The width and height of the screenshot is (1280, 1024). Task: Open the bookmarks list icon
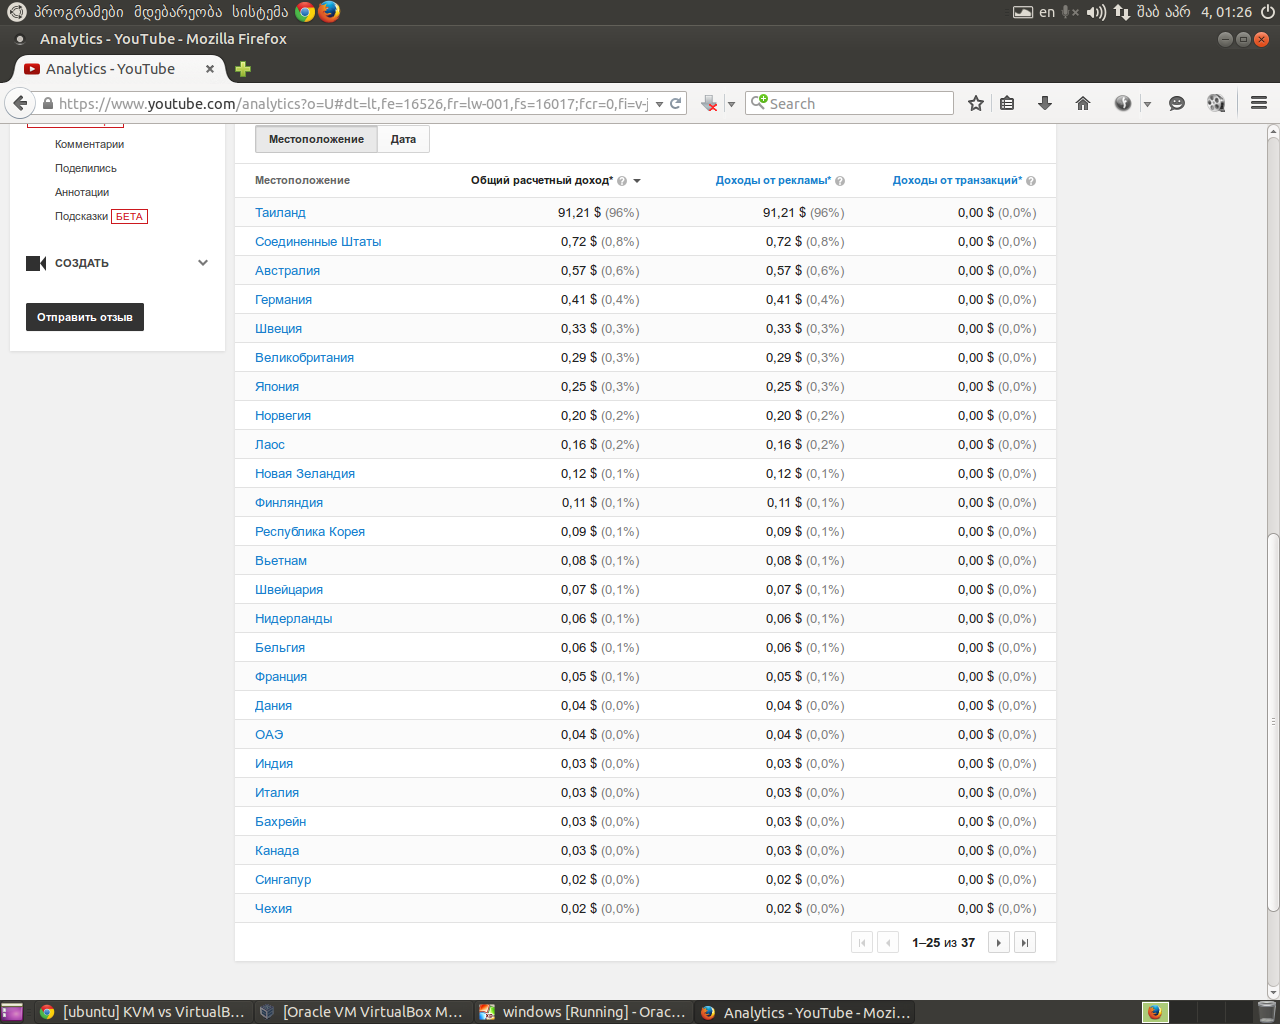pos(1008,103)
